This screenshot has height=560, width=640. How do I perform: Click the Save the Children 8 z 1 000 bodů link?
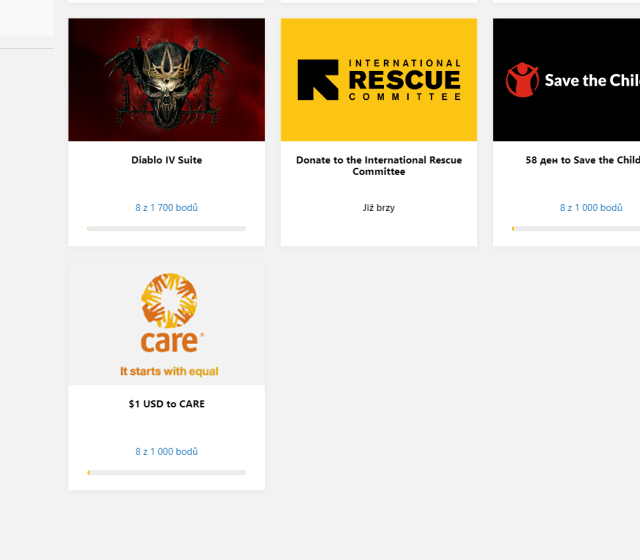coord(591,208)
